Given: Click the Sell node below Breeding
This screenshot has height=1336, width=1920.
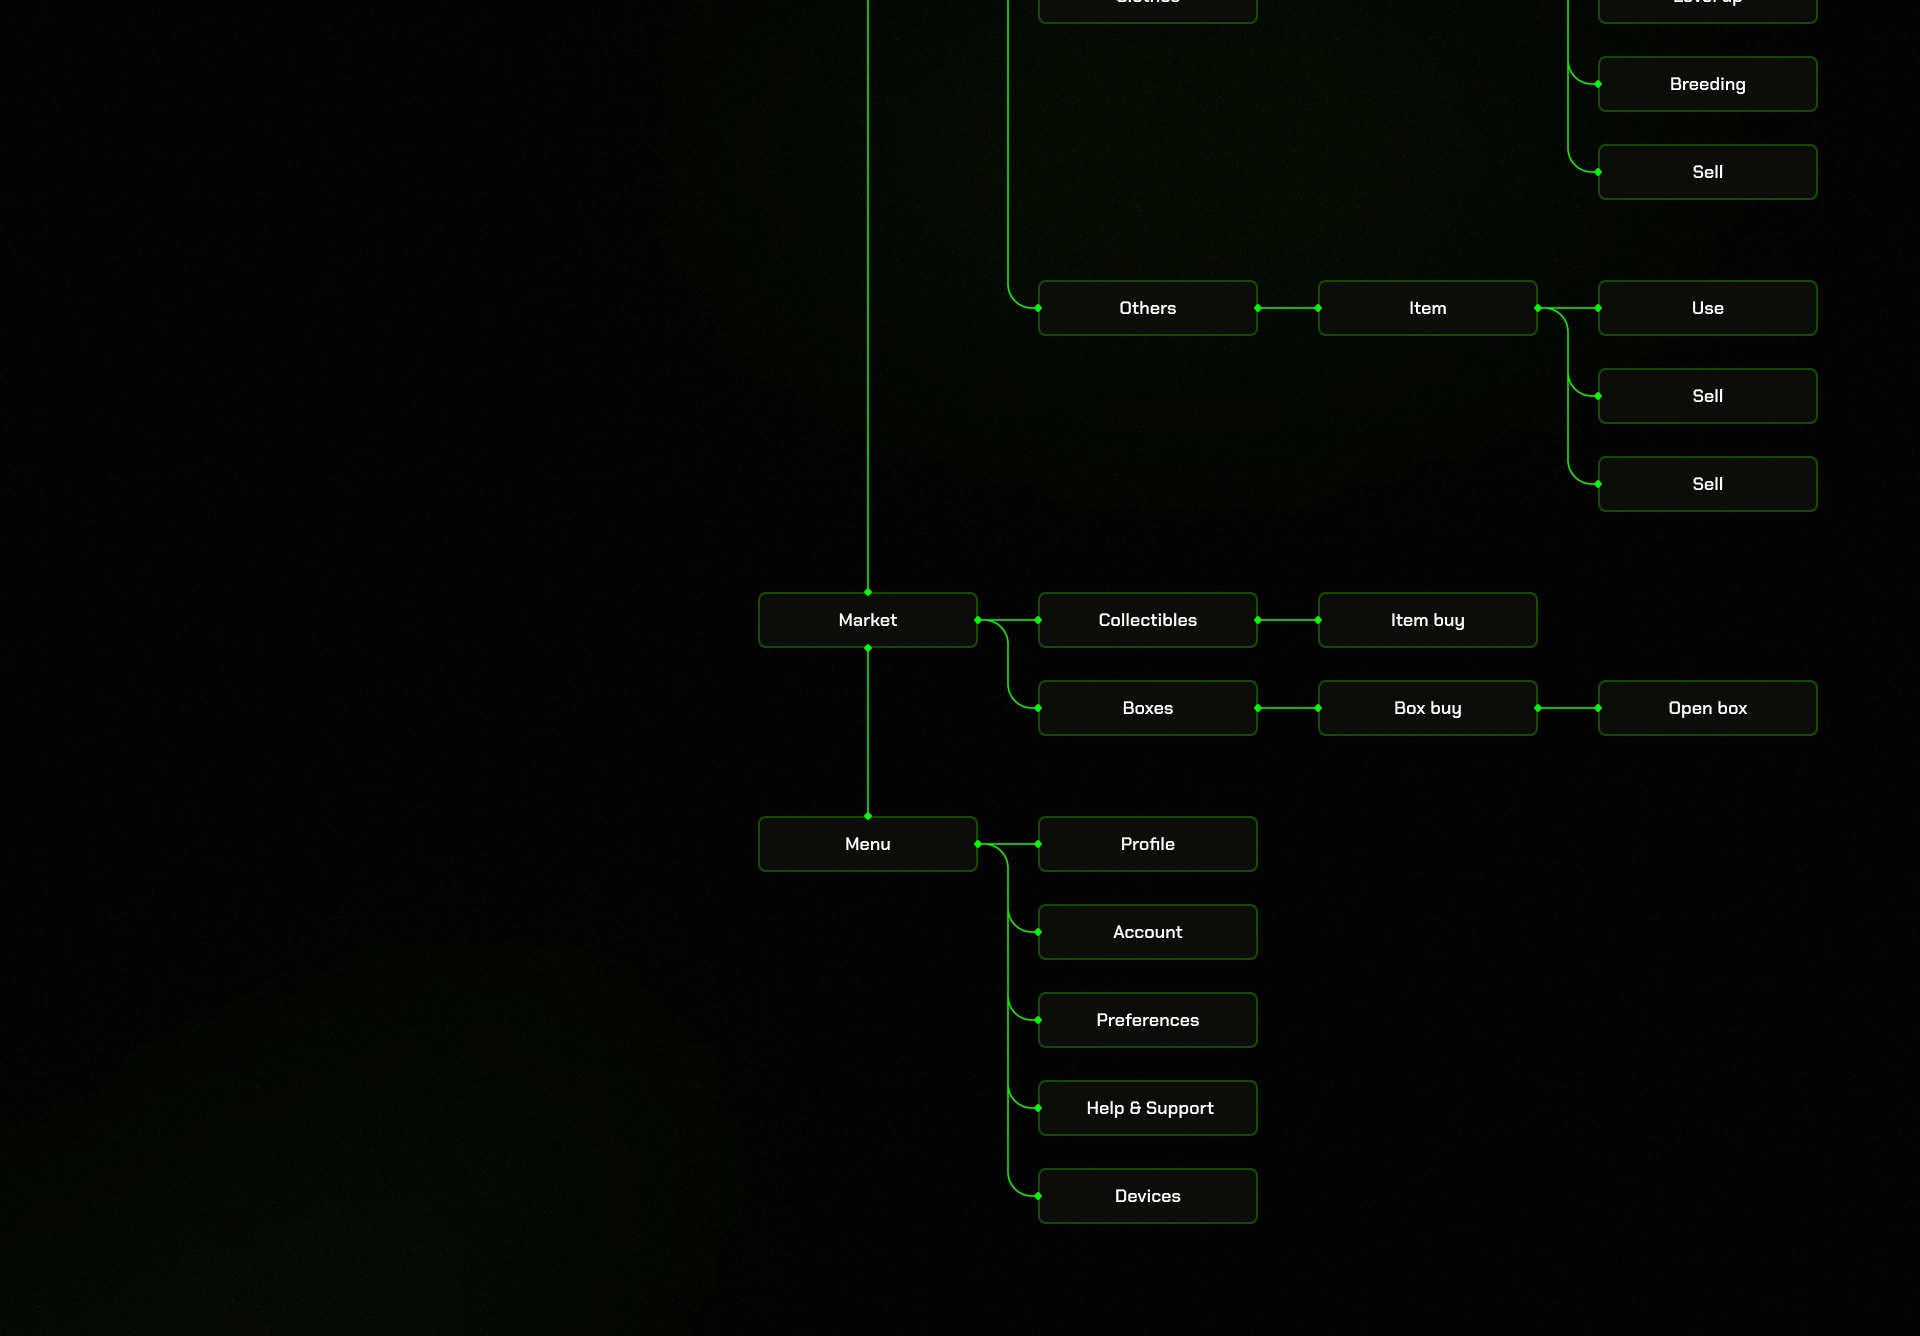Looking at the screenshot, I should 1707,172.
